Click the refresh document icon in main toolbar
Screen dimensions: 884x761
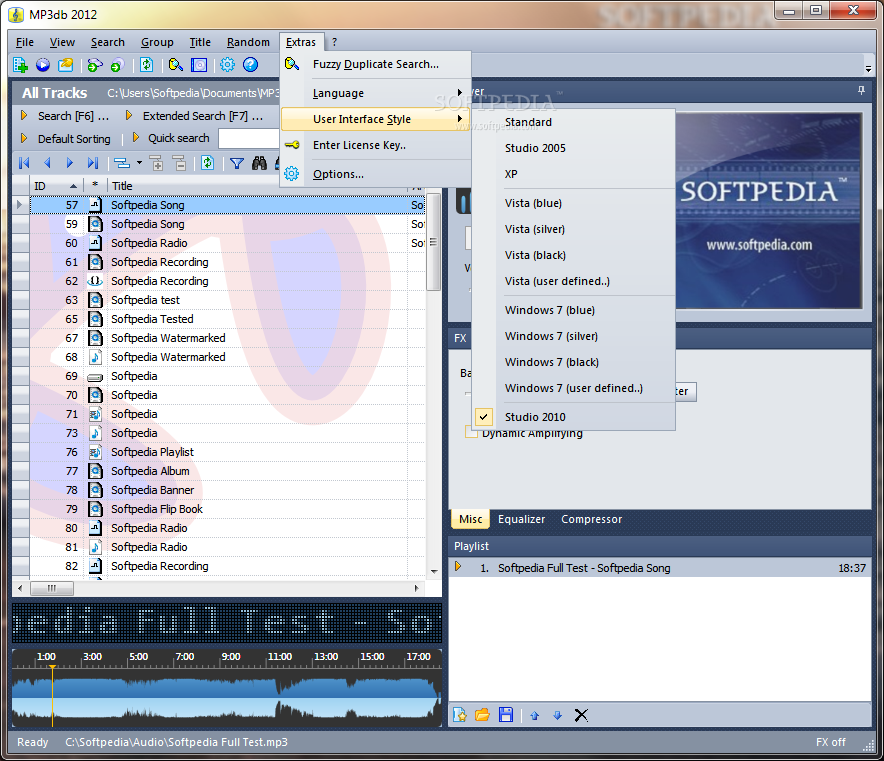[x=147, y=65]
